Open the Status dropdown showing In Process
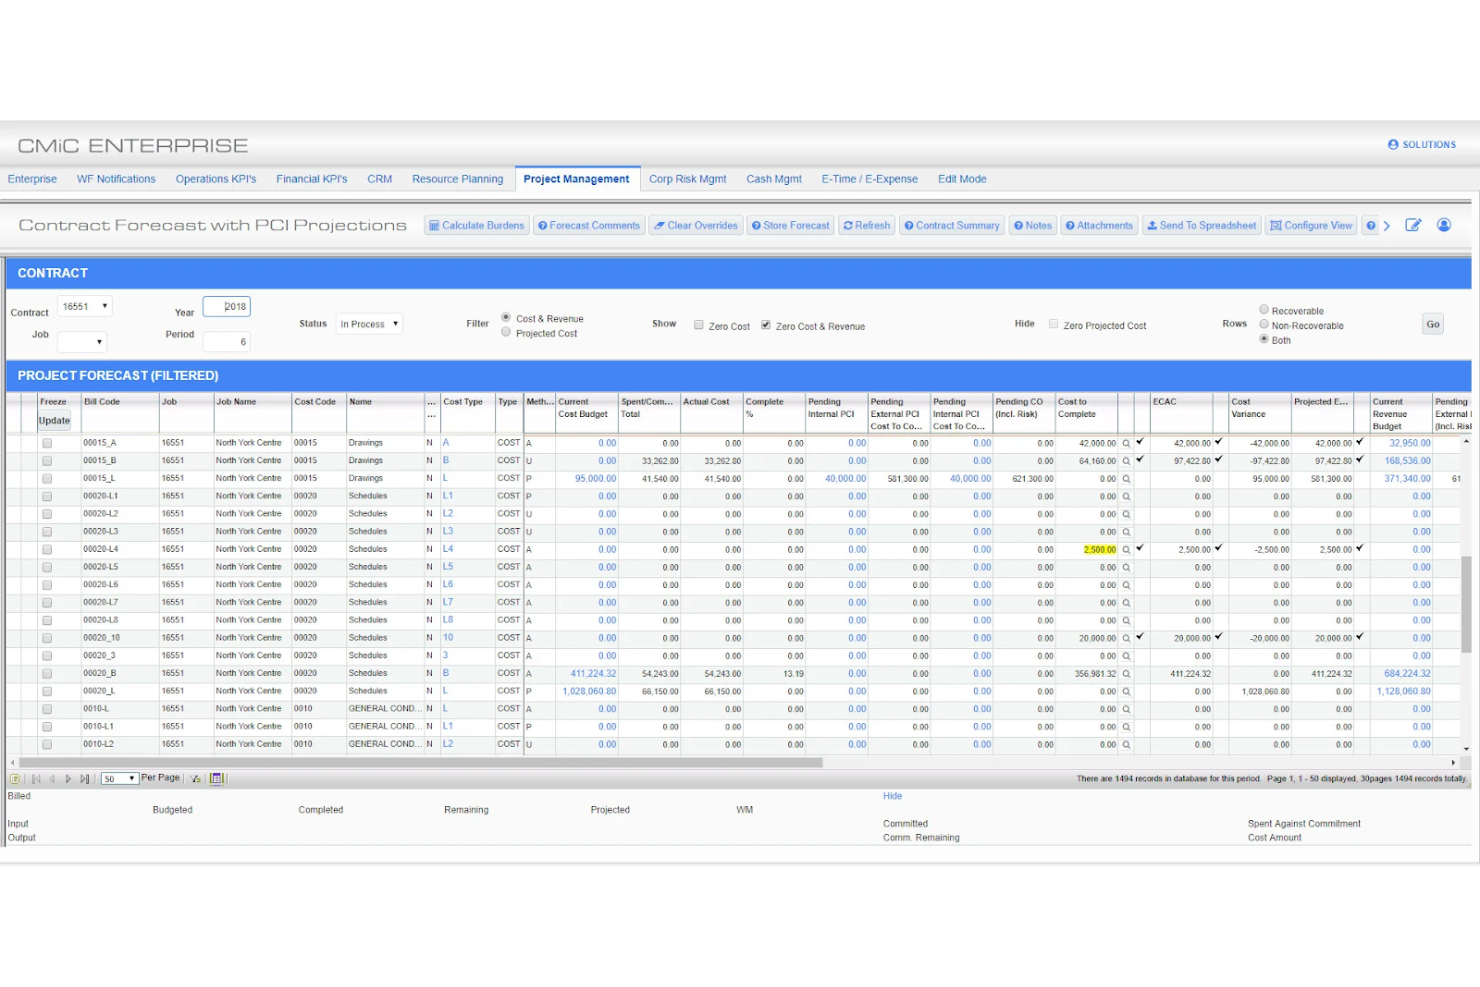 pyautogui.click(x=369, y=324)
